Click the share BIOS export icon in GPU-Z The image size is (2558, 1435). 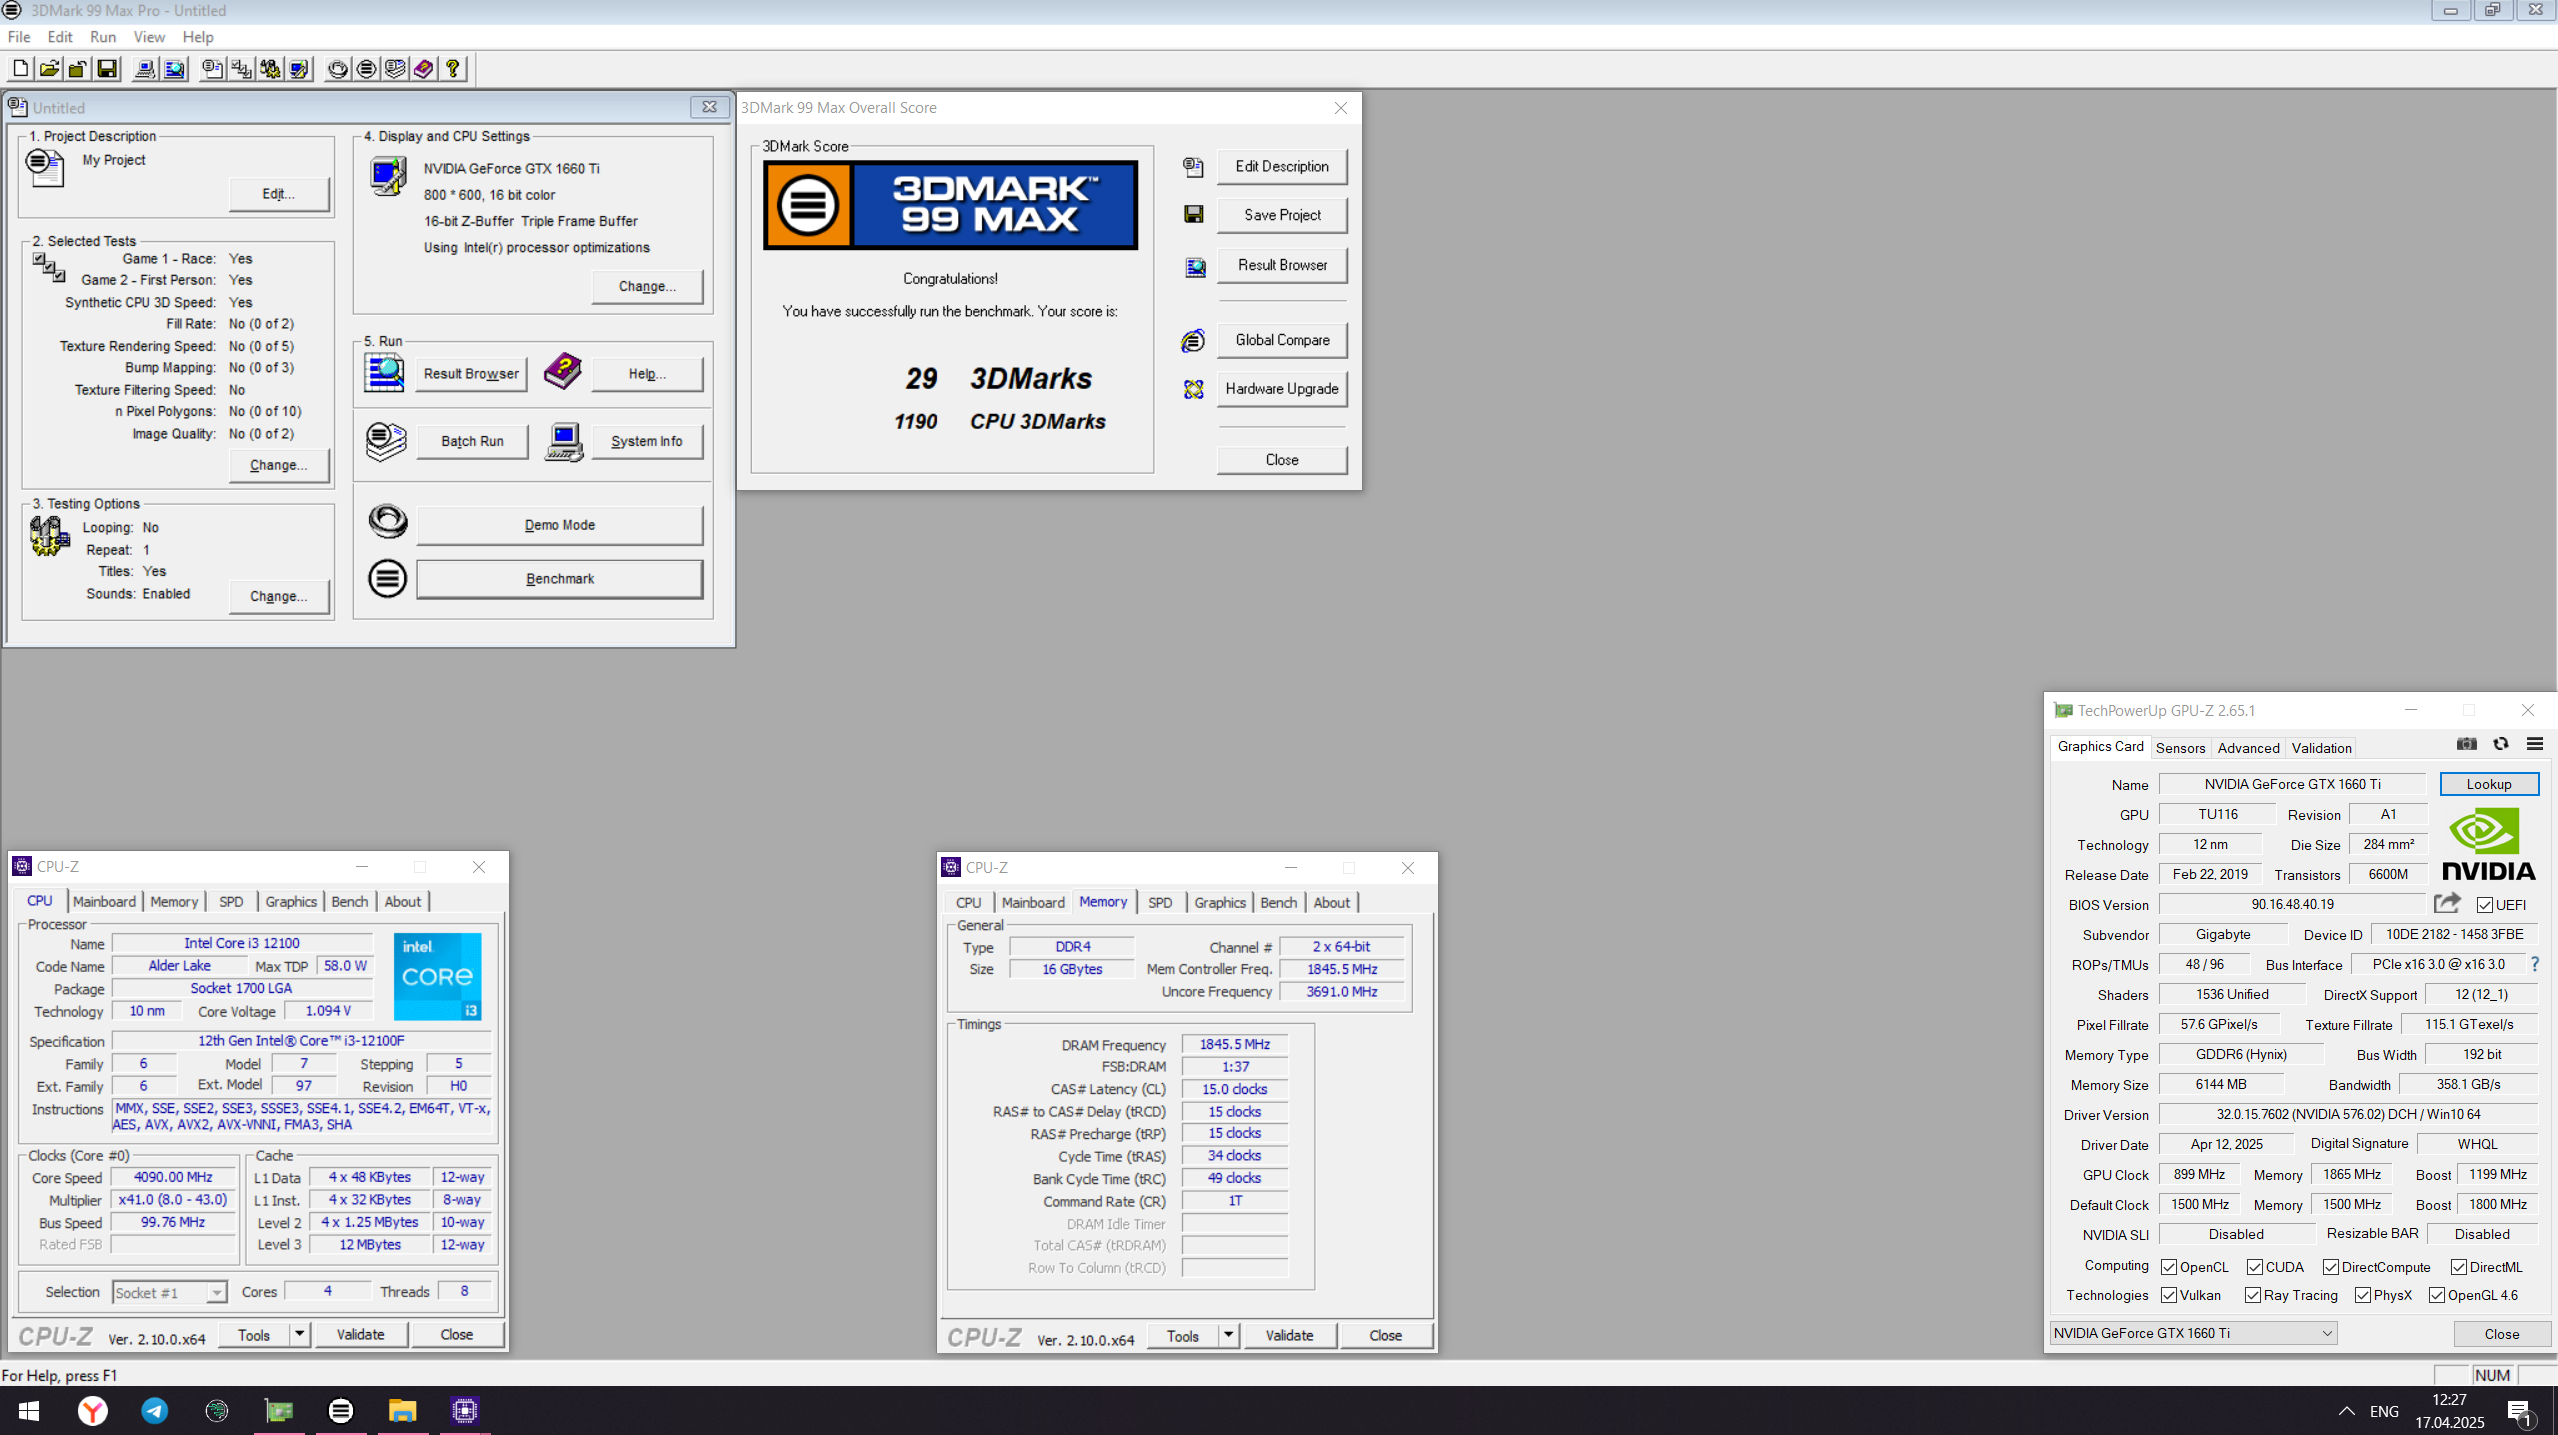tap(2447, 903)
